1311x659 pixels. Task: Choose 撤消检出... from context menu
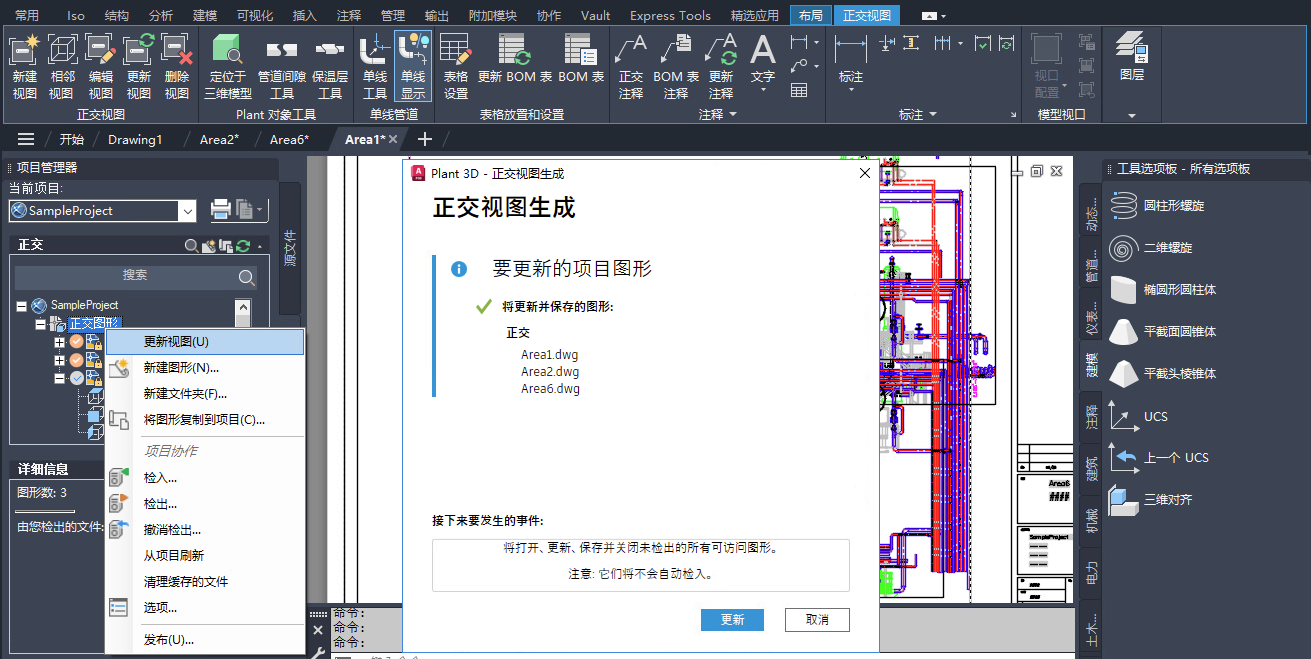click(x=205, y=530)
